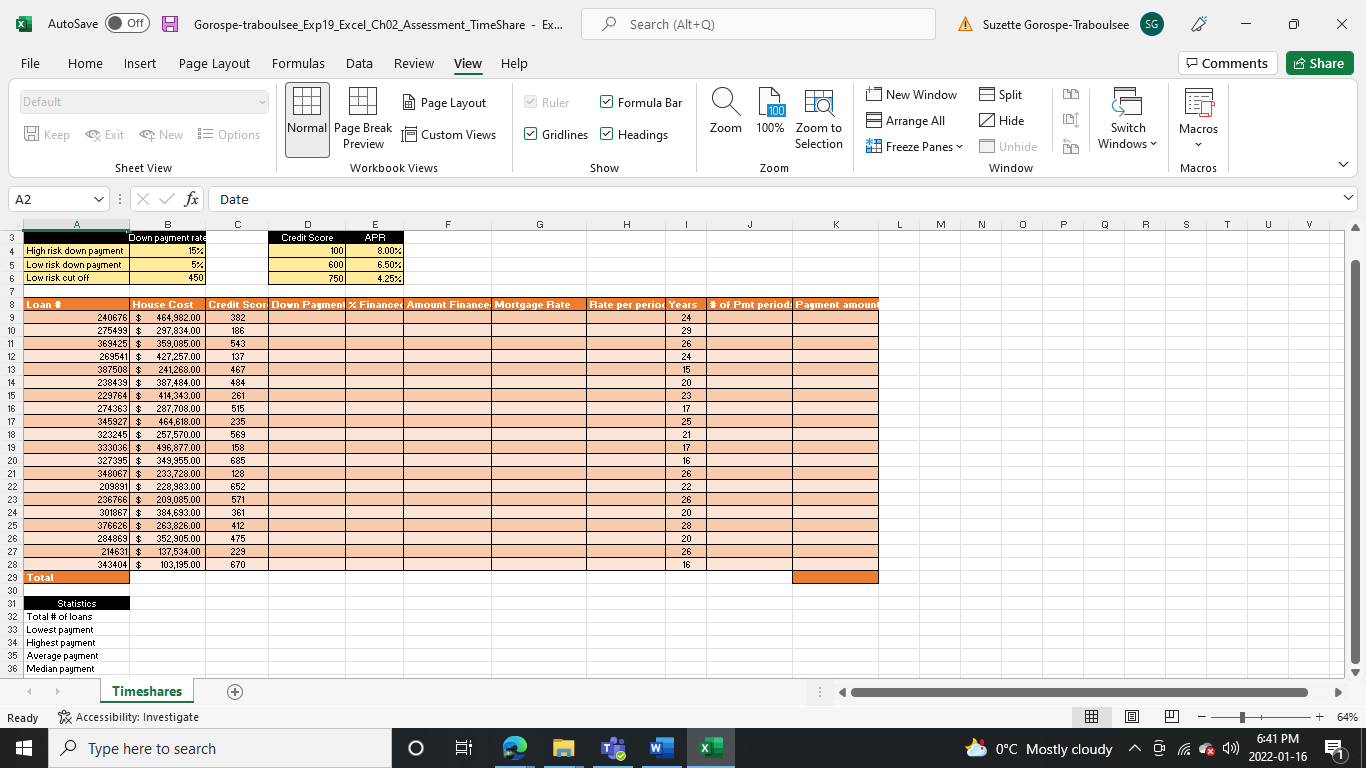The width and height of the screenshot is (1366, 768).
Task: Switch to Normal workbook view
Action: tap(307, 119)
